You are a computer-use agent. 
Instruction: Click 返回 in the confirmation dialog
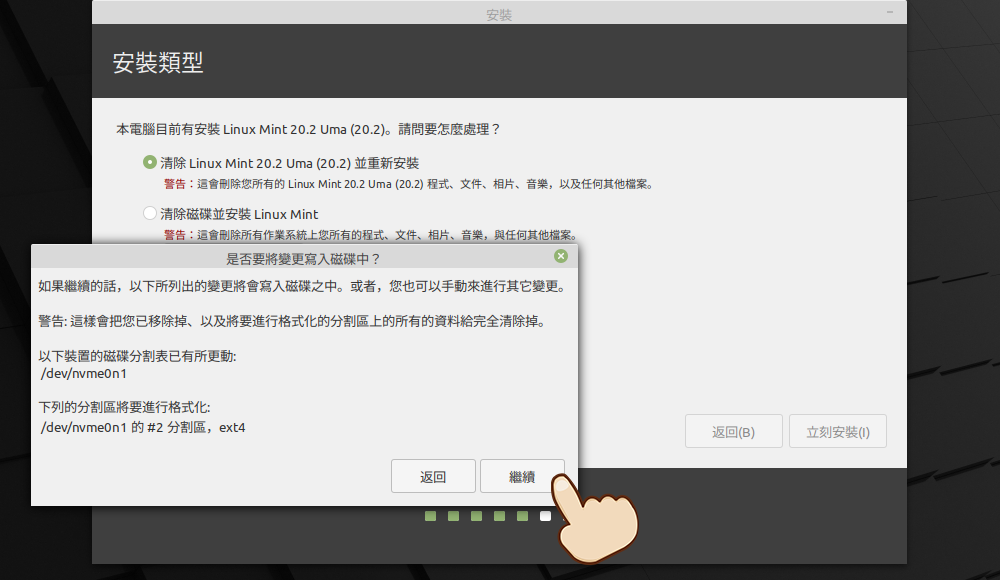click(433, 476)
